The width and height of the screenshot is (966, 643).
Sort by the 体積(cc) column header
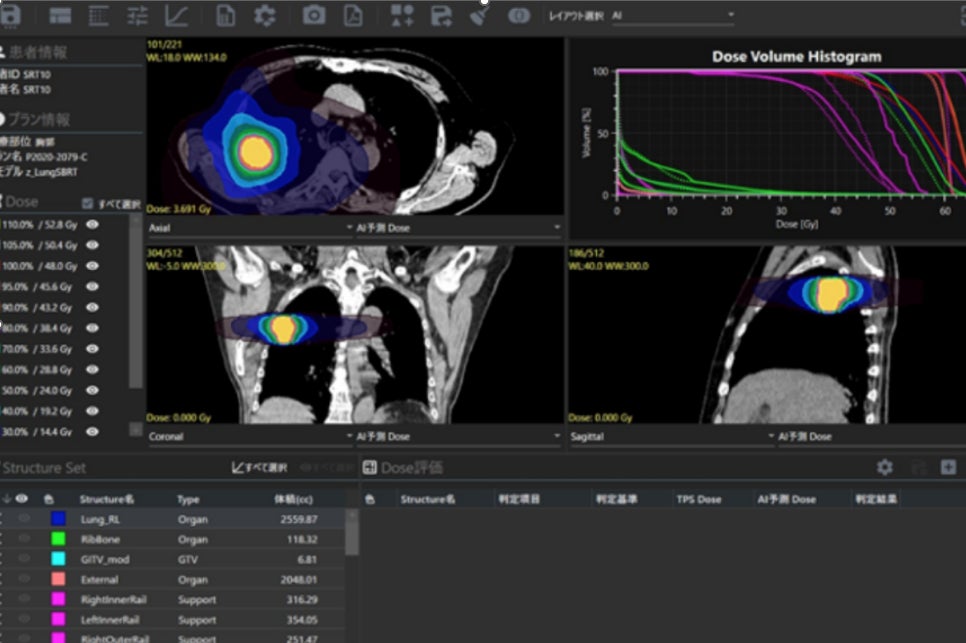click(x=295, y=498)
